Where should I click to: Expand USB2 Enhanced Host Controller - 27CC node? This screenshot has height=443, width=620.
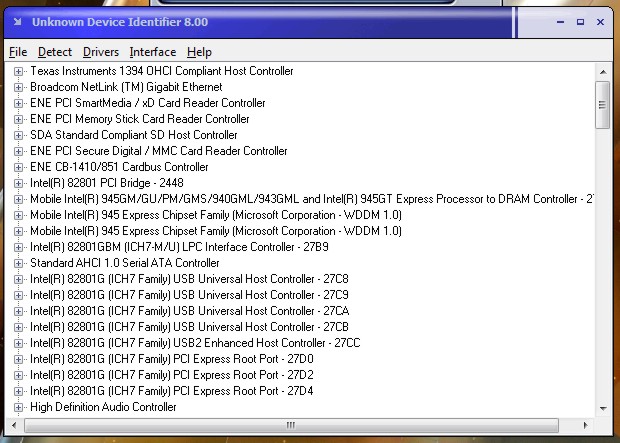(x=18, y=343)
